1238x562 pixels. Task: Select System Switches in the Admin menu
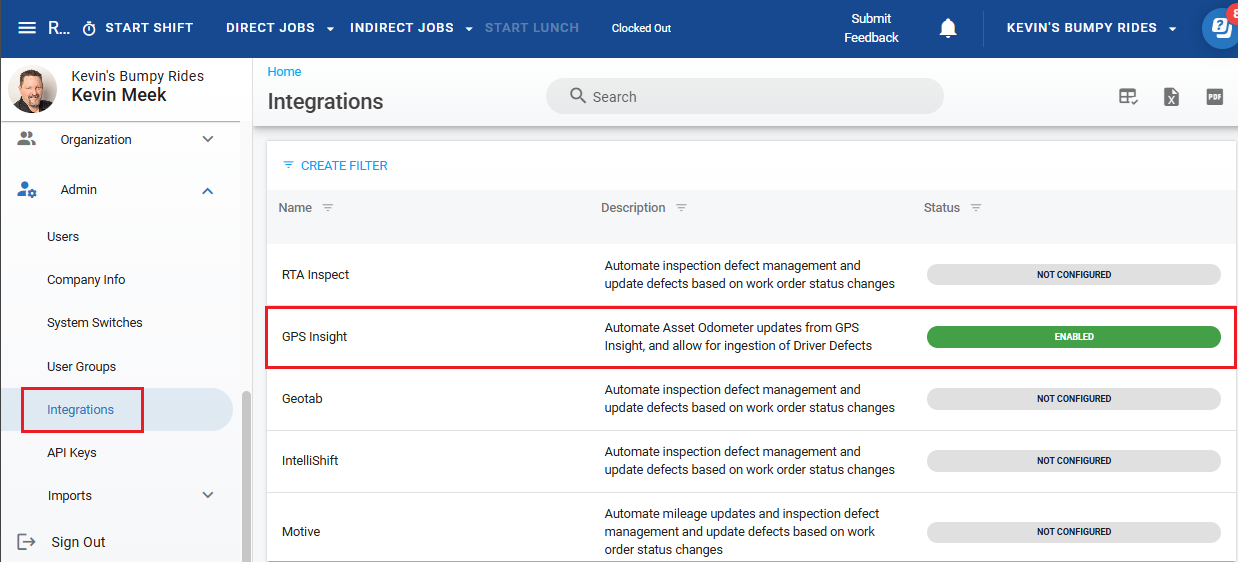click(x=95, y=323)
